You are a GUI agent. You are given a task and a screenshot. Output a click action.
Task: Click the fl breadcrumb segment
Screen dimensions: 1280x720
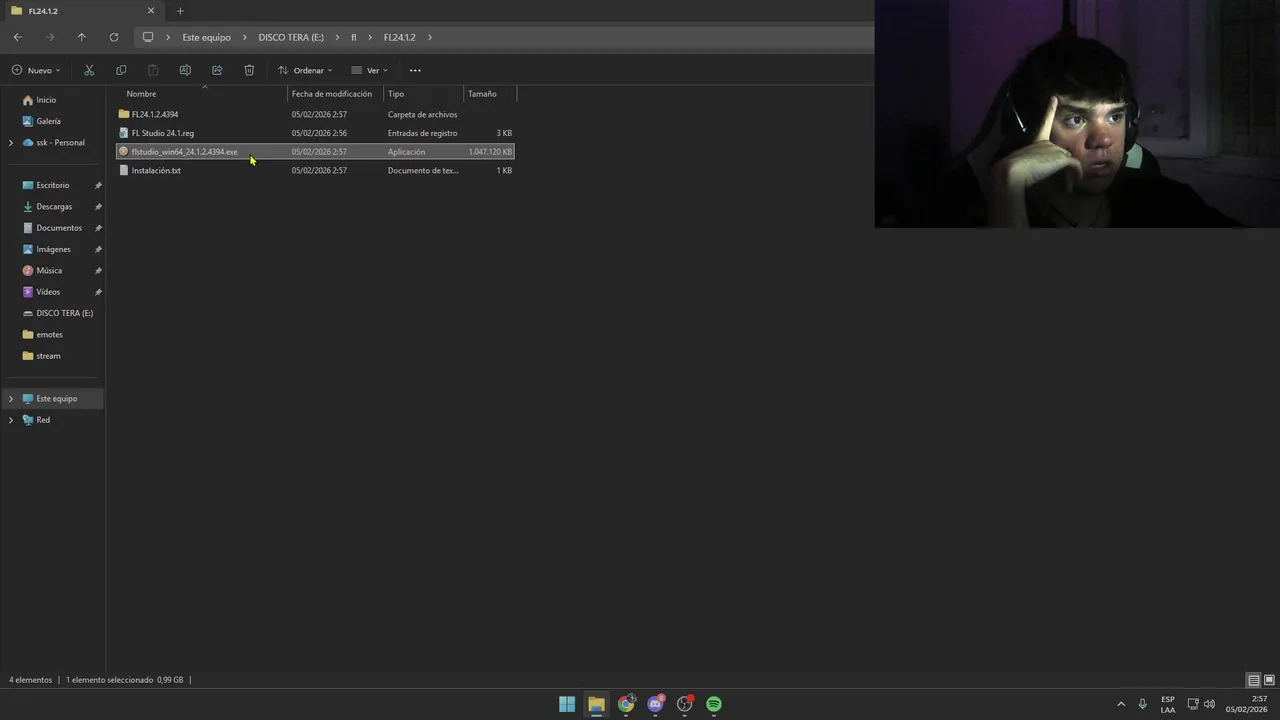(353, 37)
